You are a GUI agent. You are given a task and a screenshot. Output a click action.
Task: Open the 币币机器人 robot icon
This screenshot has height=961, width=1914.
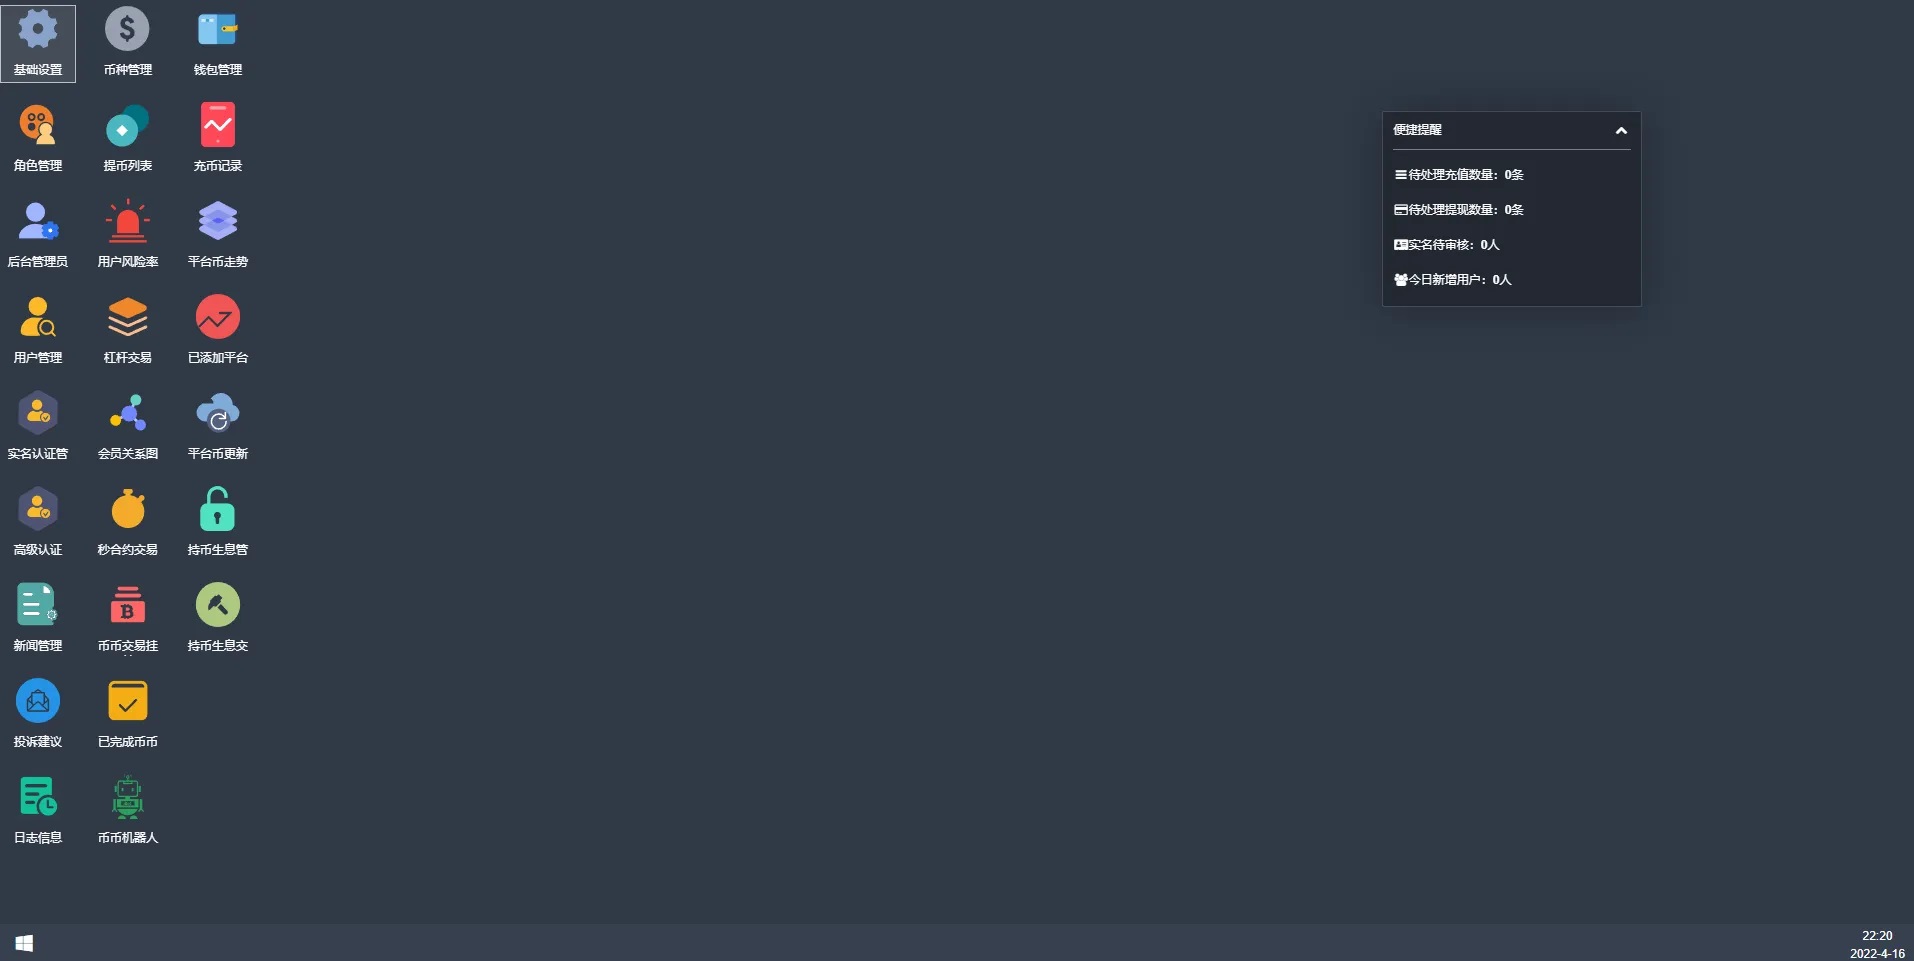(127, 798)
